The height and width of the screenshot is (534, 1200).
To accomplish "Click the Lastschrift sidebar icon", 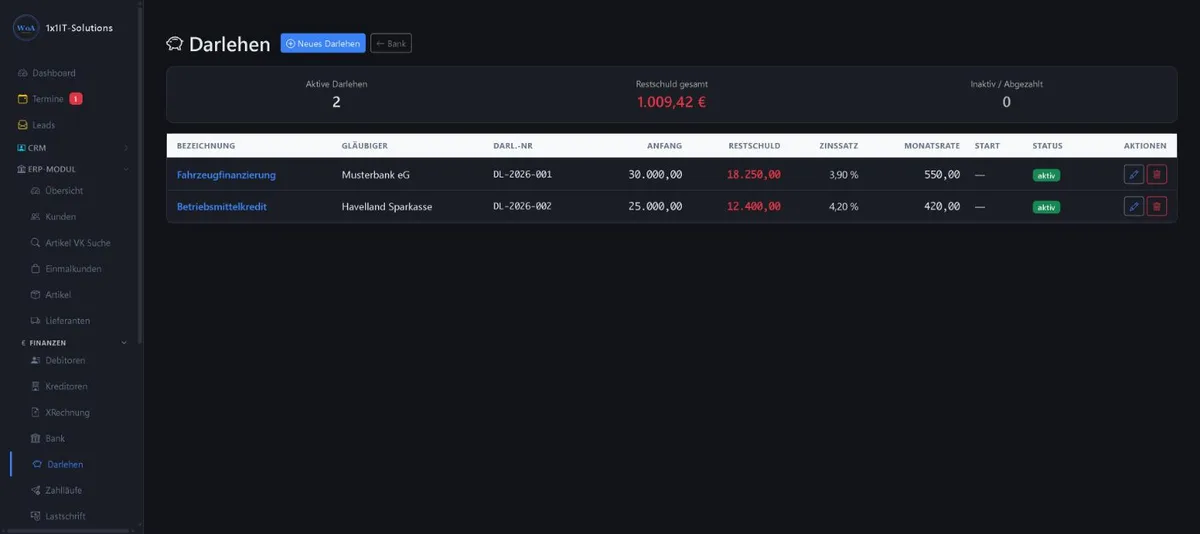I will coord(36,516).
